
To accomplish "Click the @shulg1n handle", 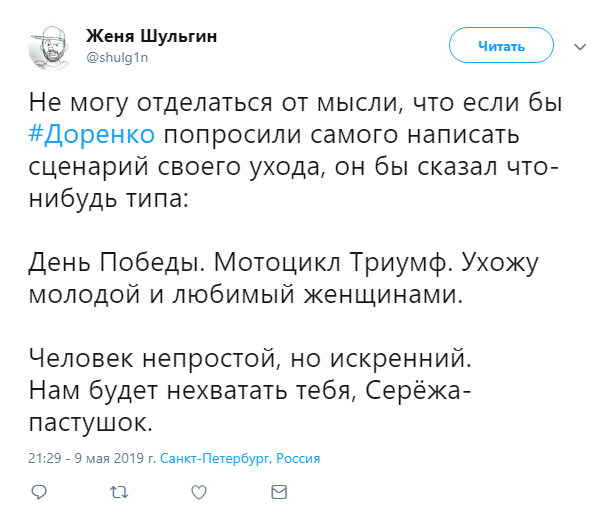I will click(117, 58).
